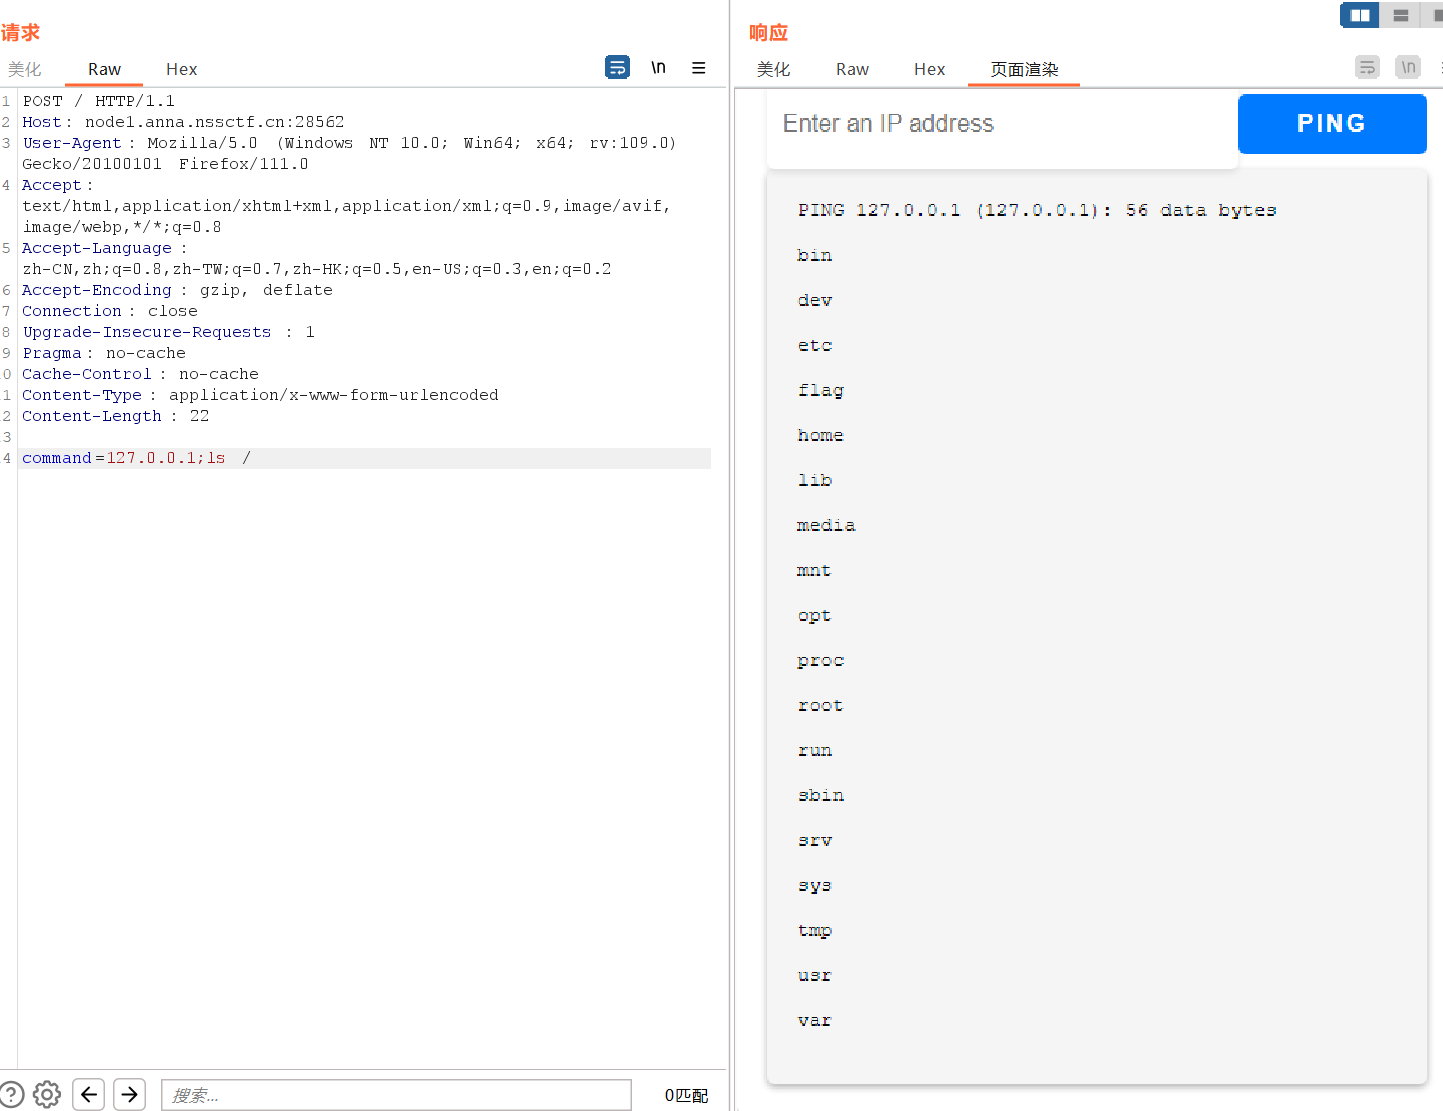Click the Pragma: no-cache header

pos(104,353)
